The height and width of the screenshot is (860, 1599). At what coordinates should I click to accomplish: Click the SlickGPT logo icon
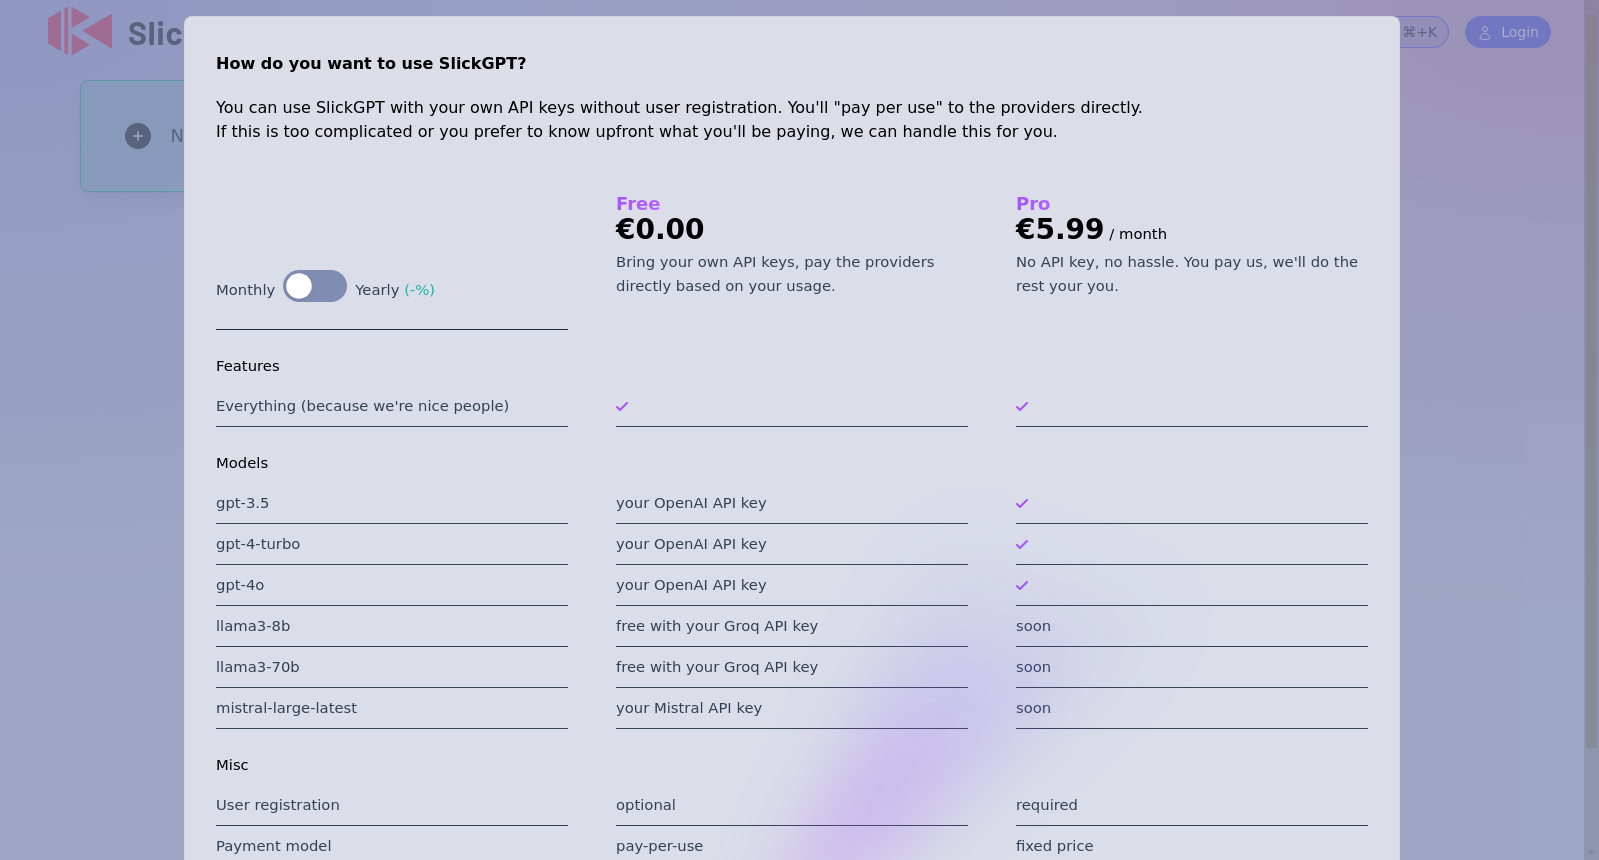click(80, 31)
